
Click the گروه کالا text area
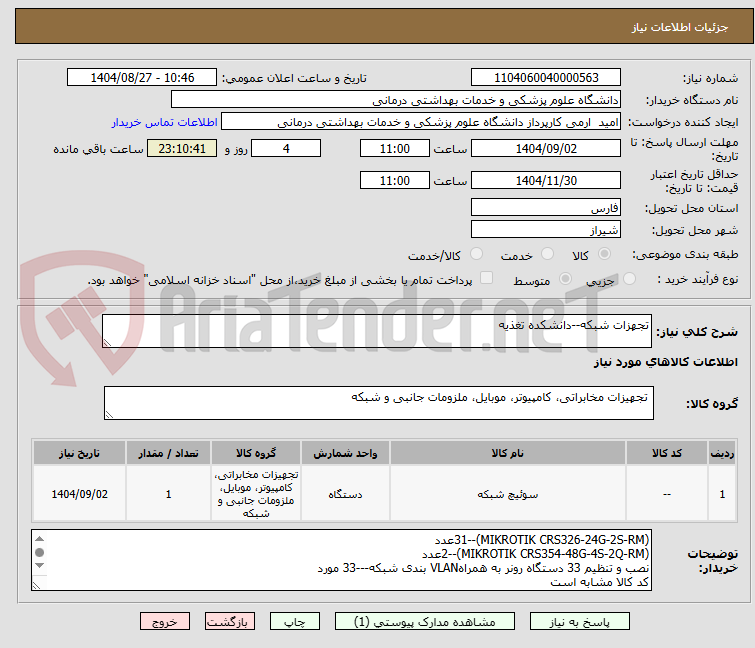point(378,403)
